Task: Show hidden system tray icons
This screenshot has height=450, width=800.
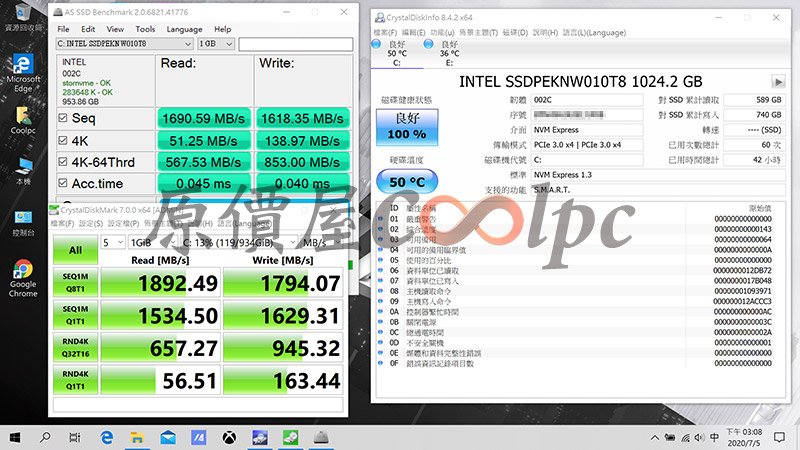Action: [x=655, y=438]
